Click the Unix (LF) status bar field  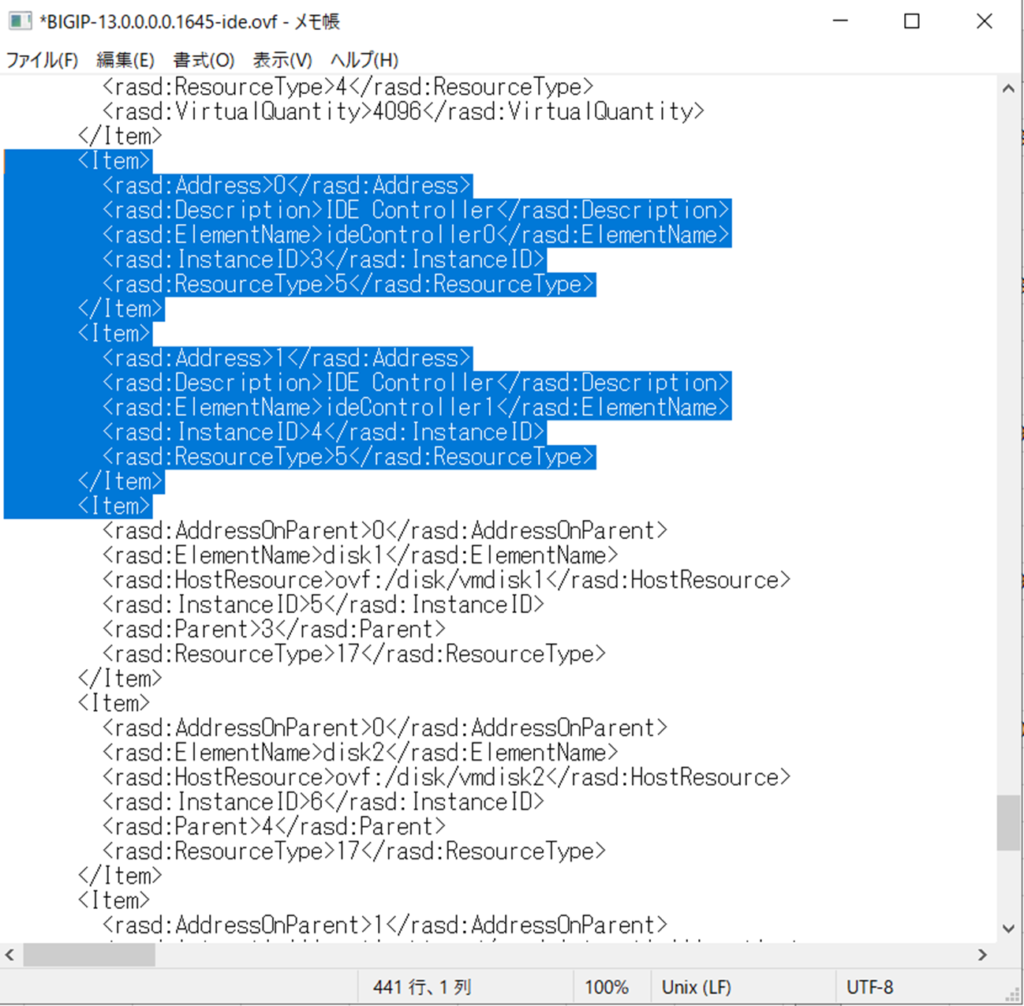[696, 987]
